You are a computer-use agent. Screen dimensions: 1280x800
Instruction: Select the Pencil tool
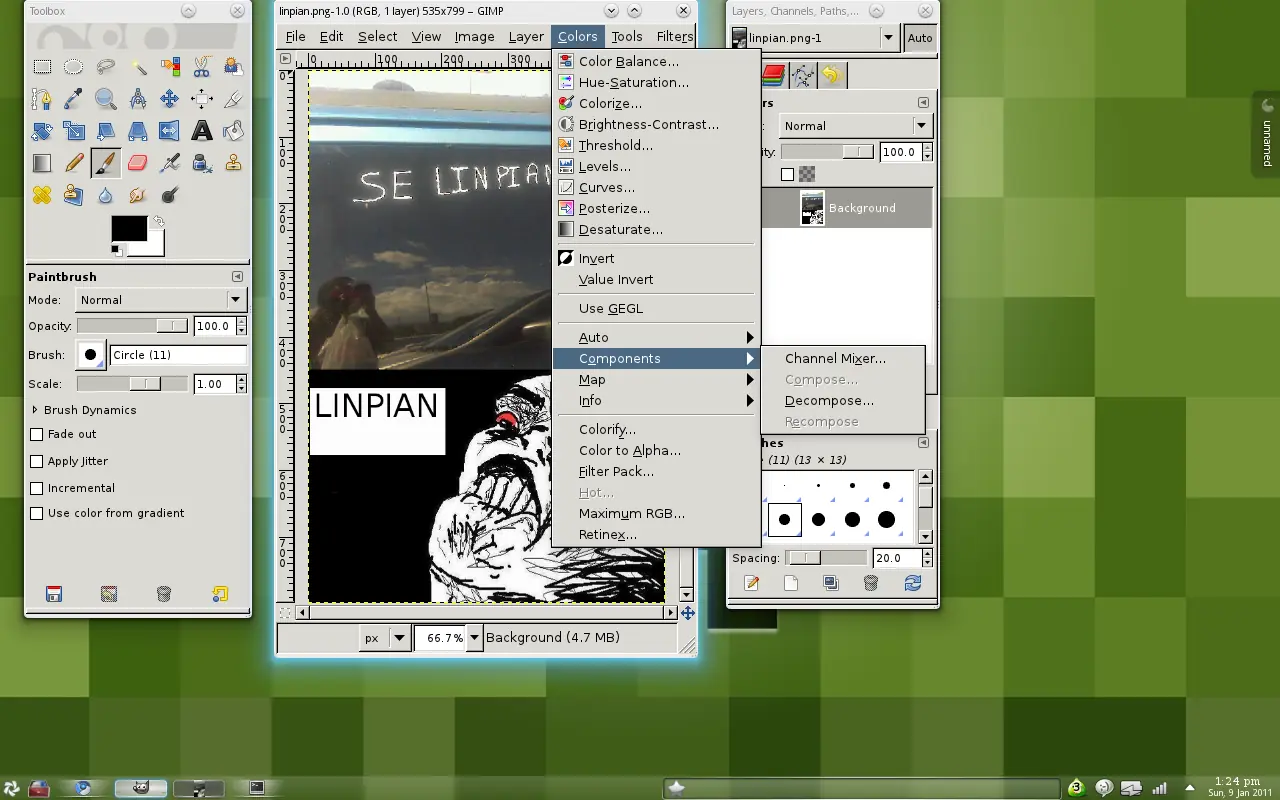pyautogui.click(x=74, y=163)
